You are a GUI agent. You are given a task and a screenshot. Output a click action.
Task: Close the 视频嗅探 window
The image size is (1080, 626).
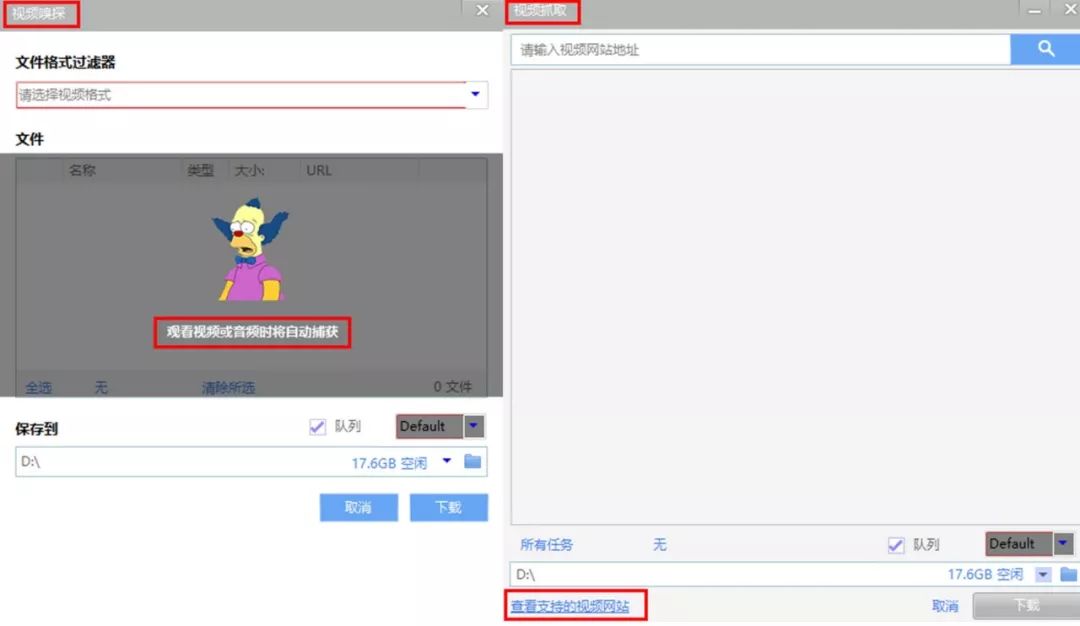(482, 10)
